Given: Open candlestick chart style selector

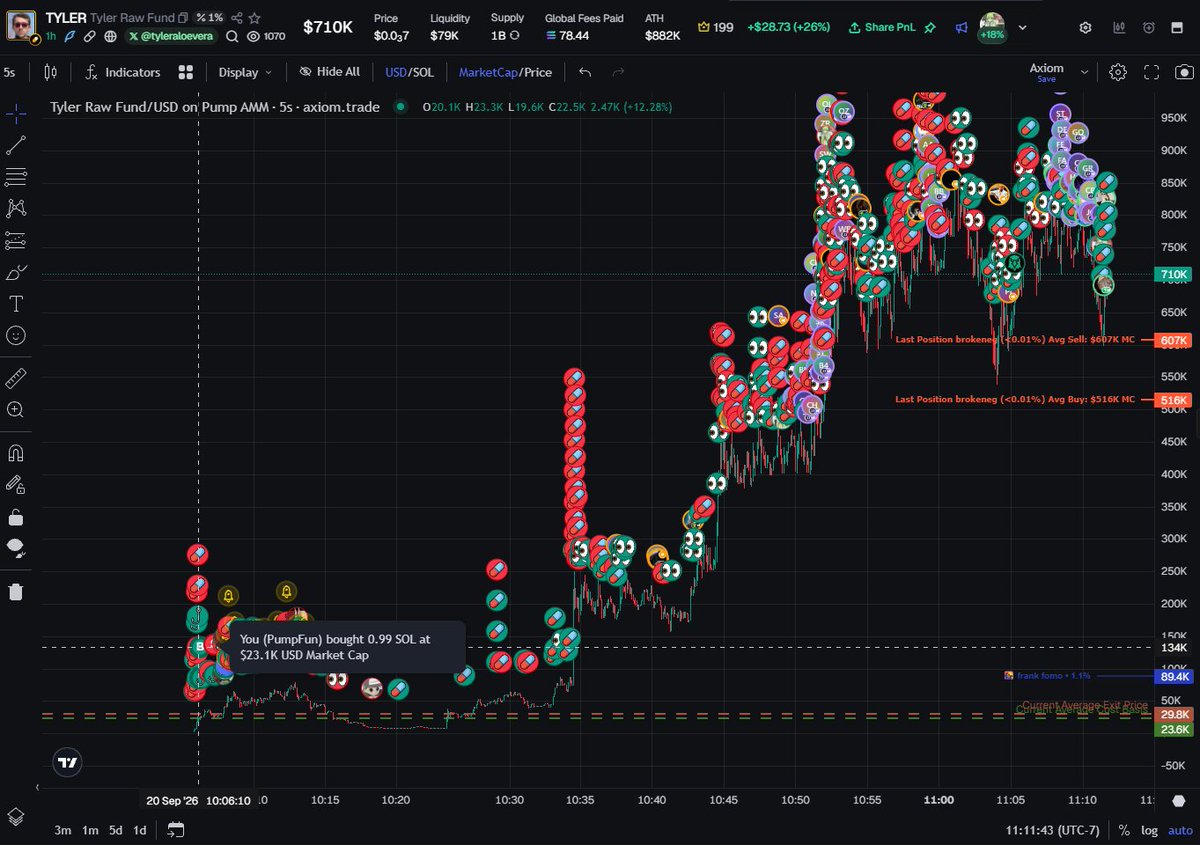Looking at the screenshot, I should [51, 72].
